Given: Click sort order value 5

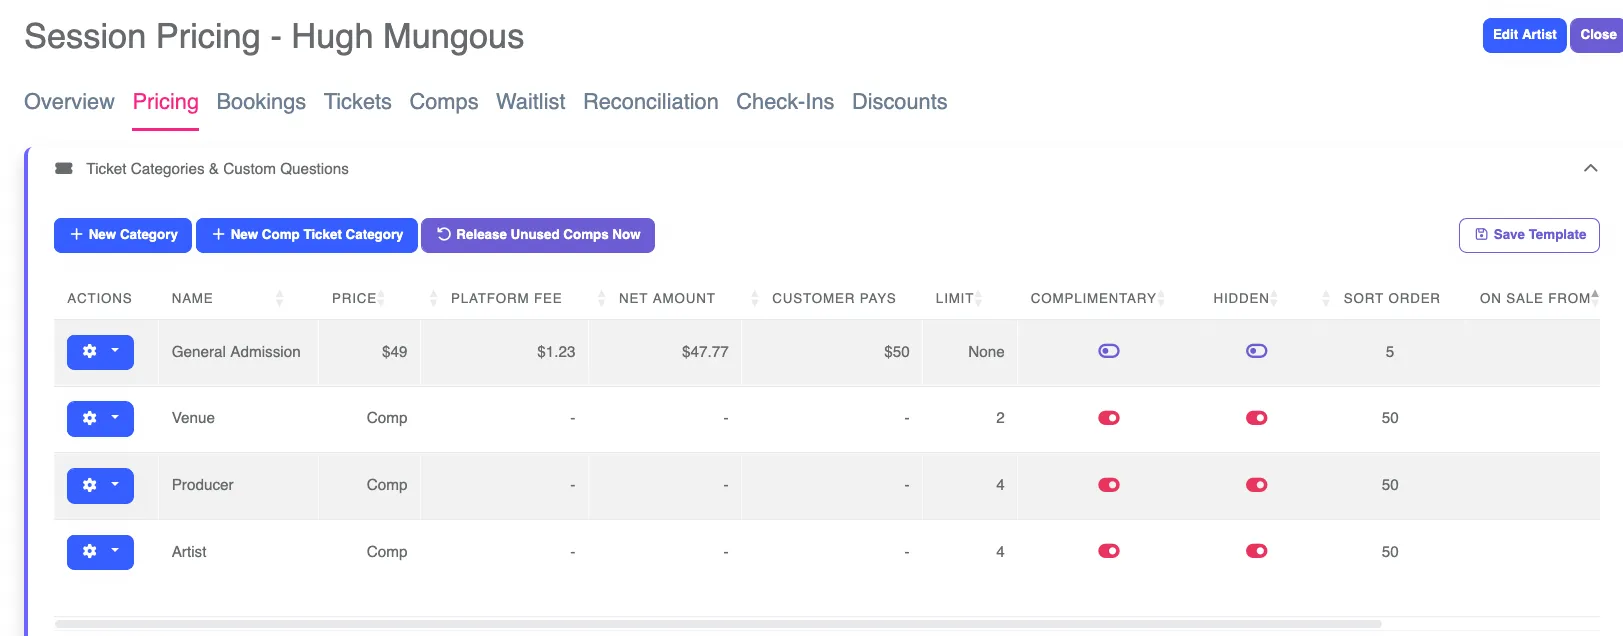Looking at the screenshot, I should click(x=1390, y=352).
